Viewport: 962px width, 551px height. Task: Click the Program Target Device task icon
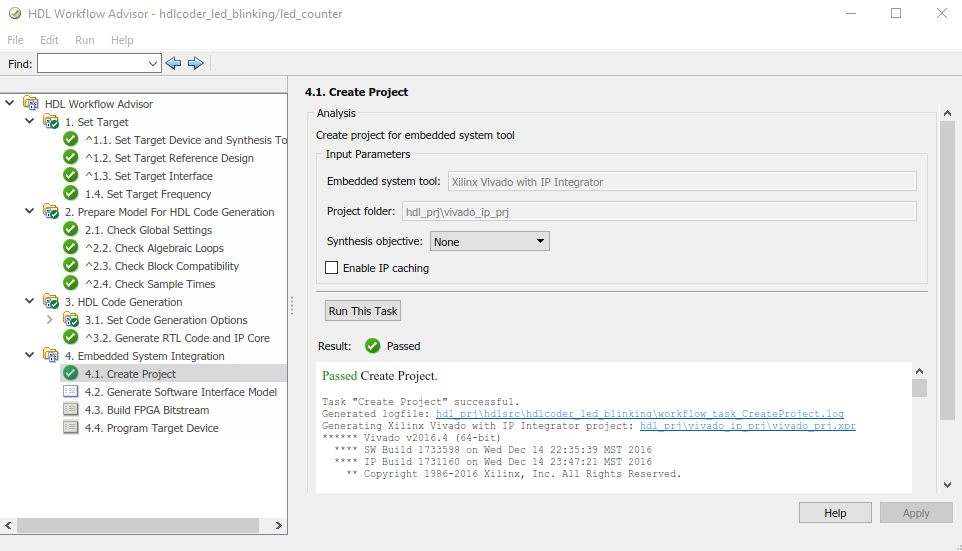(71, 428)
